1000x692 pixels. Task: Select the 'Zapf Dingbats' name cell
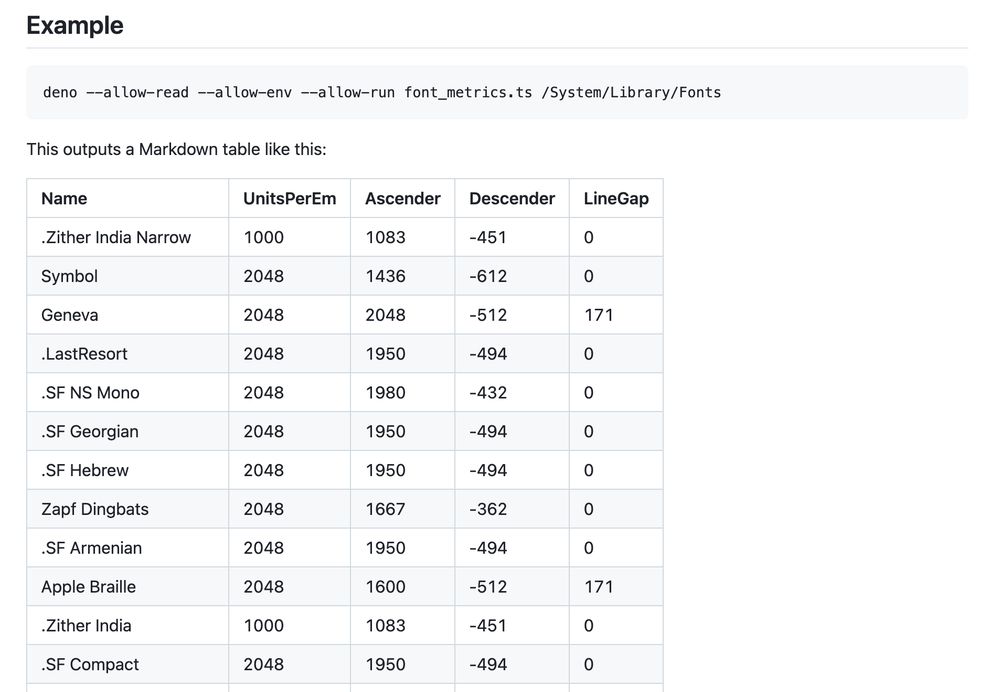pyautogui.click(x=128, y=510)
